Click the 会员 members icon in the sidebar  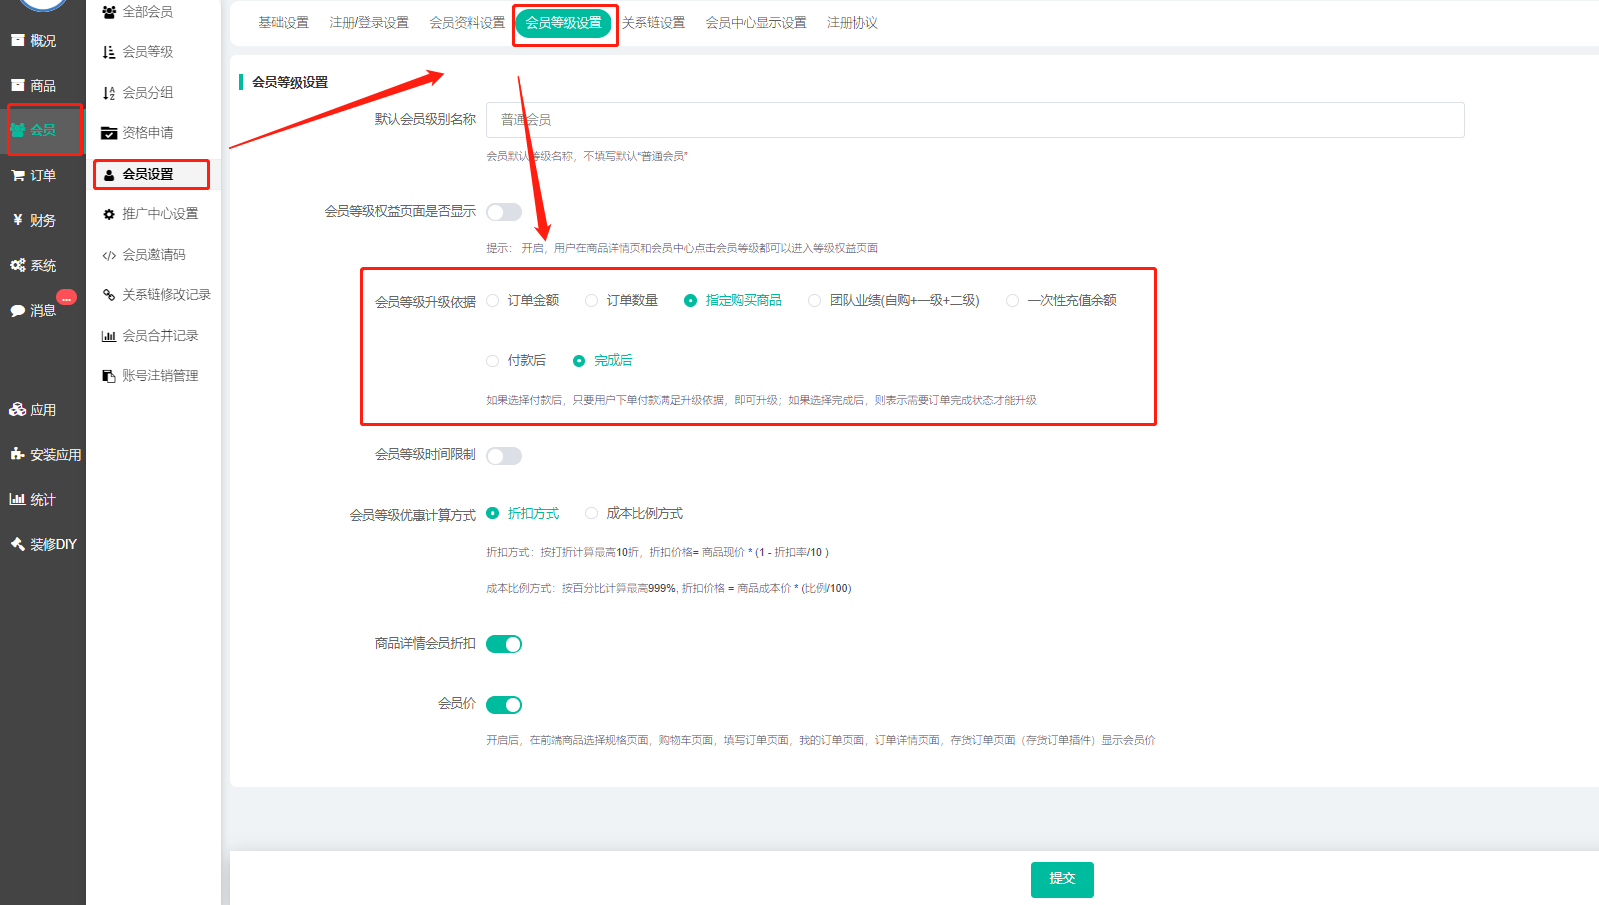[x=17, y=130]
